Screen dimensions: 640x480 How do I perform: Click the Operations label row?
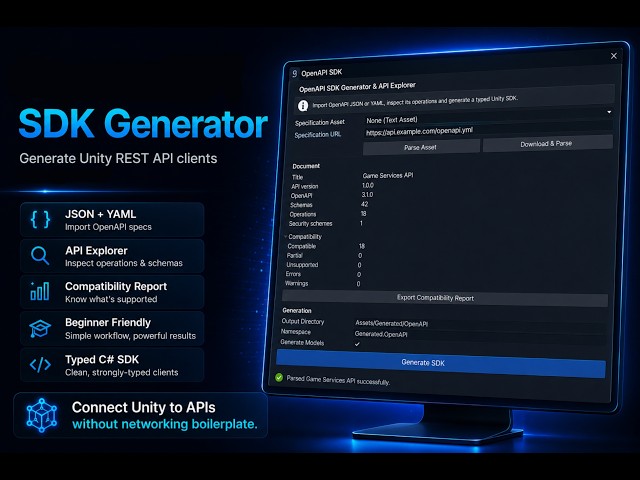pyautogui.click(x=303, y=214)
